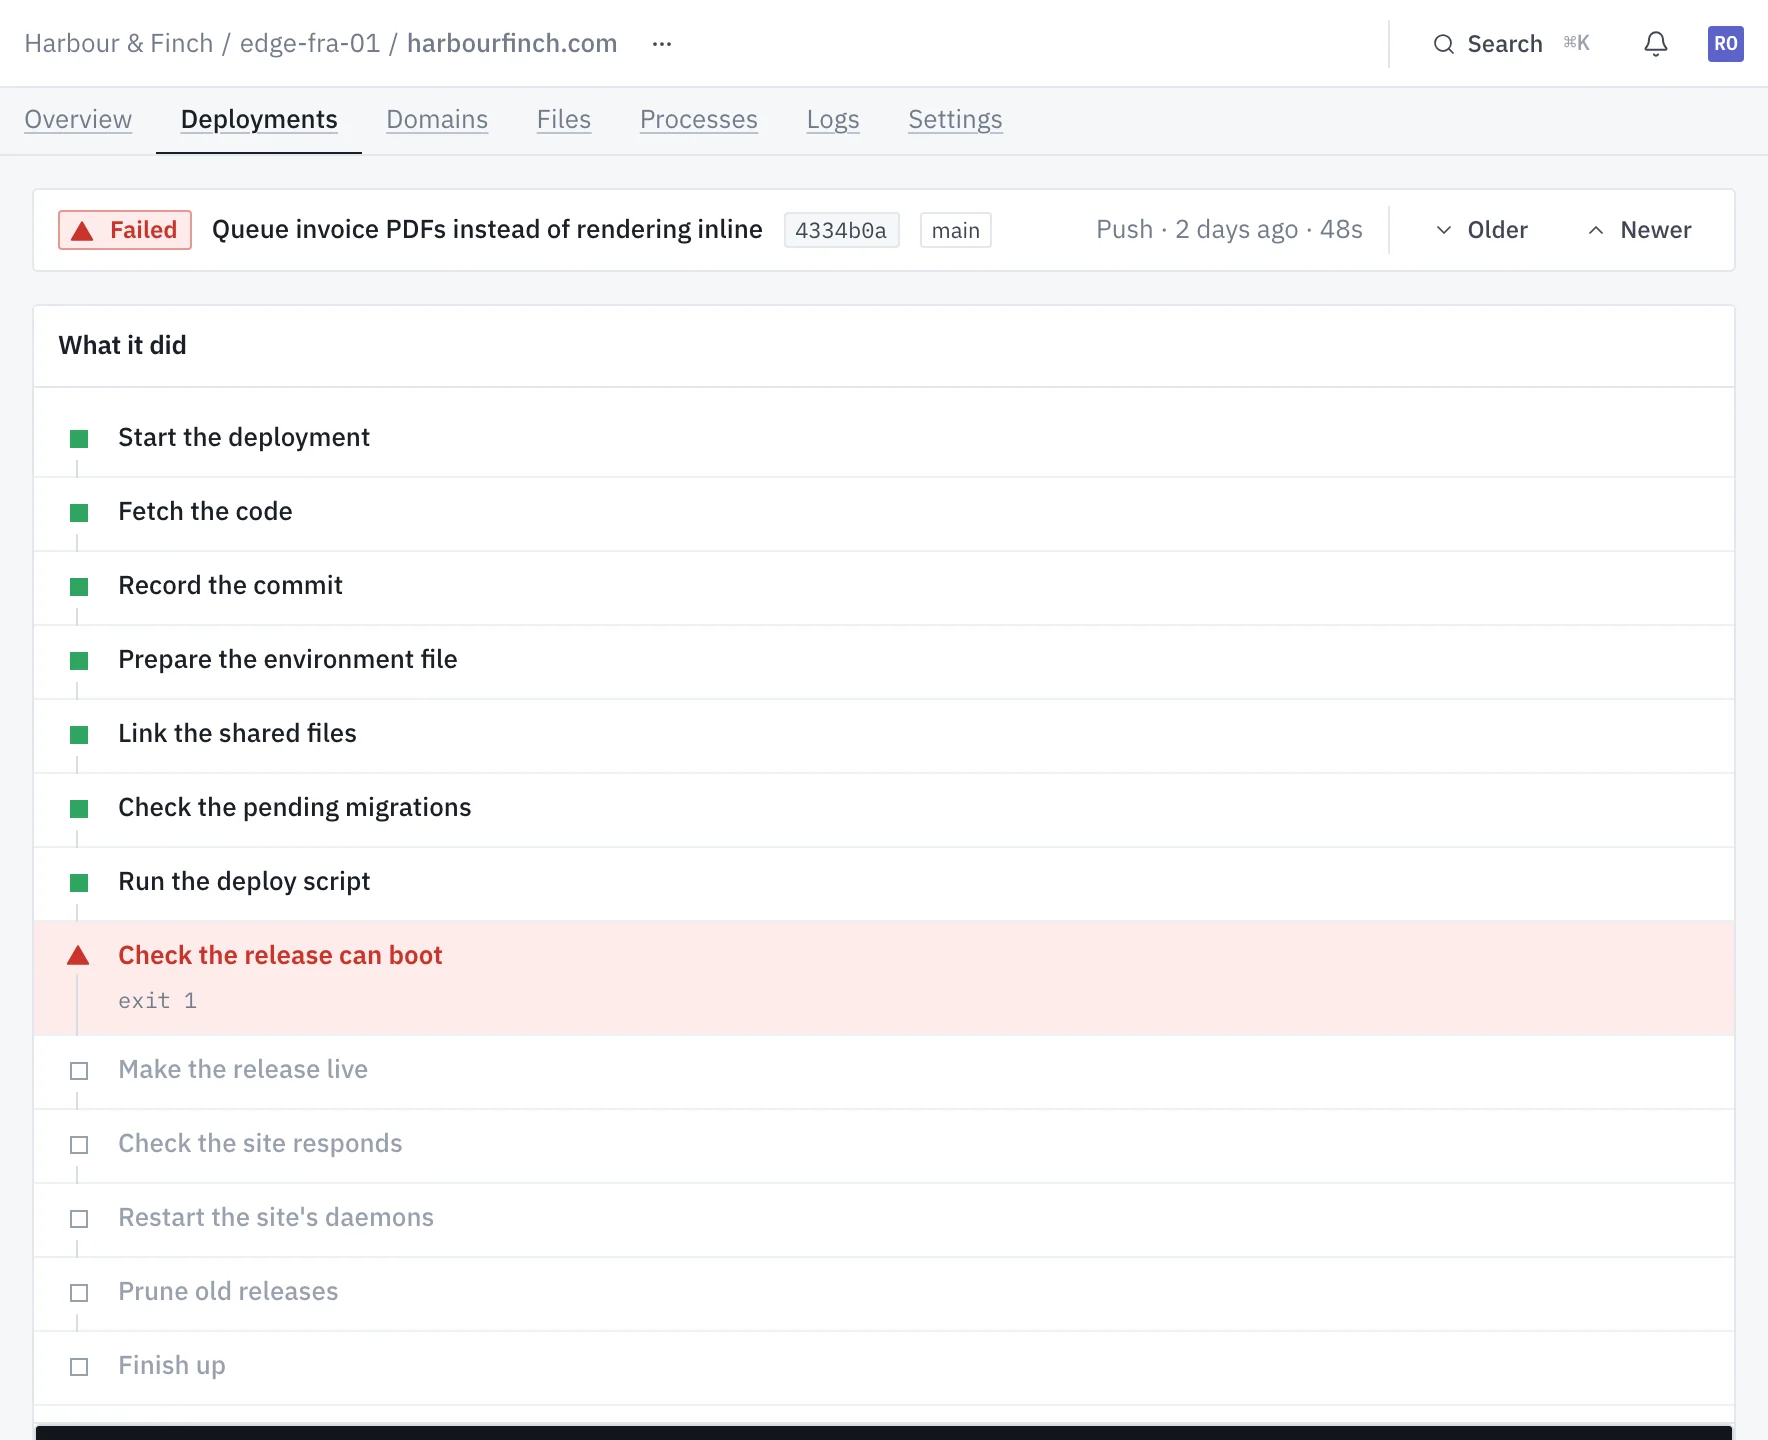Screen dimensions: 1768x1440
Task: Click green status square for Record the commit
Action: [79, 587]
